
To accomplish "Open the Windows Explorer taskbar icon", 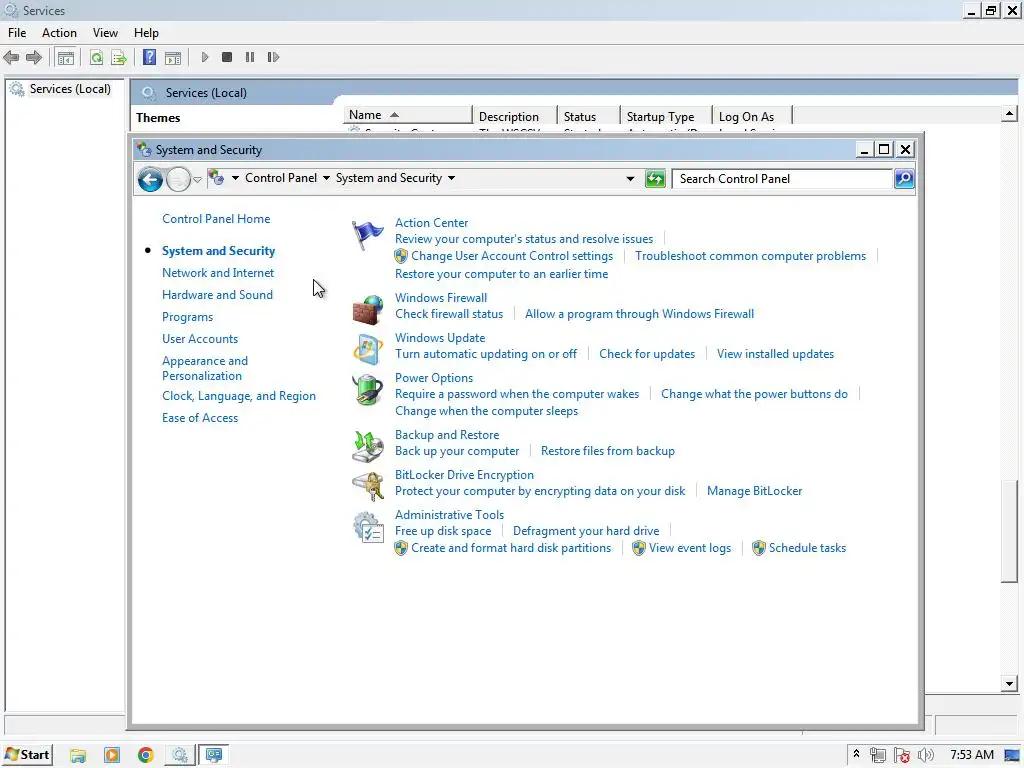I will point(78,756).
